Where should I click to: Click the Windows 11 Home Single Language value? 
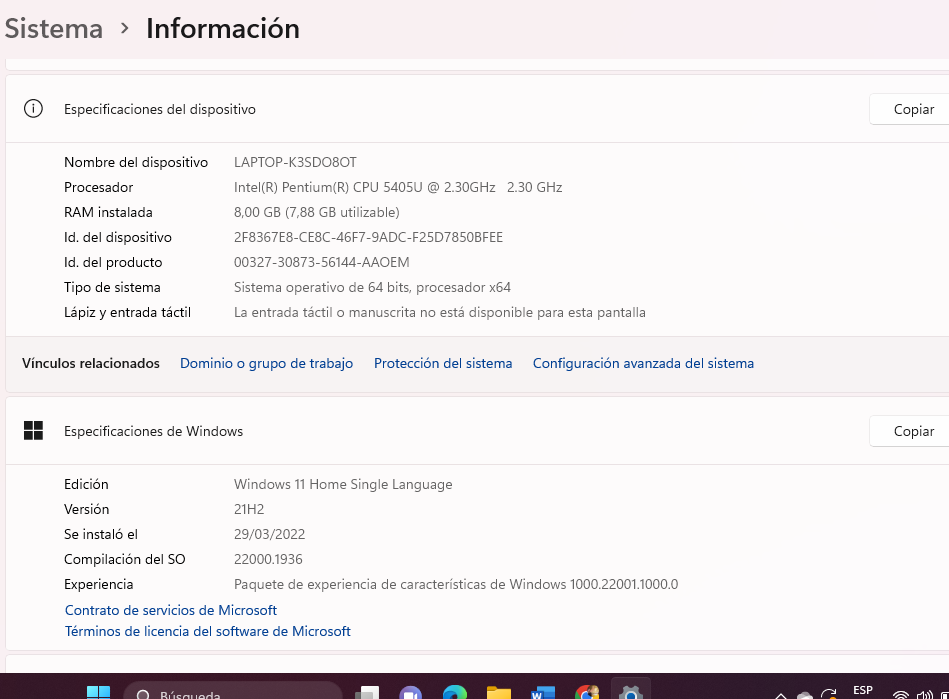pyautogui.click(x=343, y=484)
